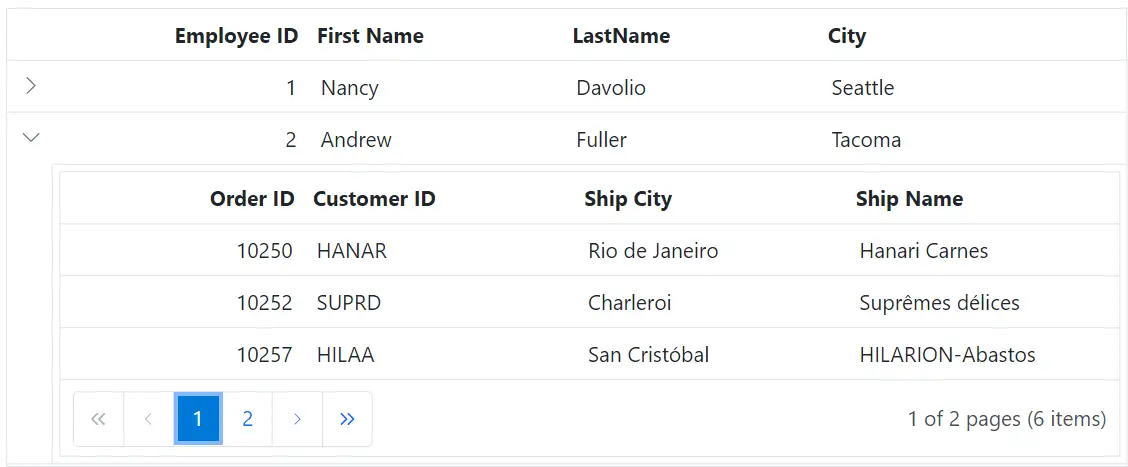Expand the Nancy Davolio row
1128x467 pixels.
coord(31,87)
